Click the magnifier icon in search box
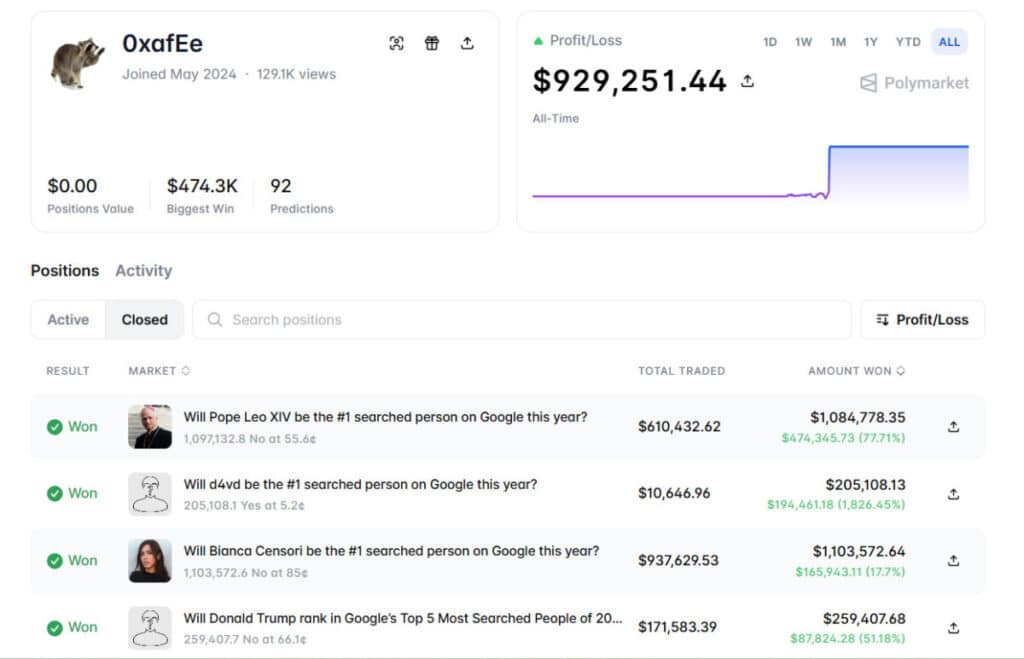This screenshot has width=1024, height=659. 214,319
